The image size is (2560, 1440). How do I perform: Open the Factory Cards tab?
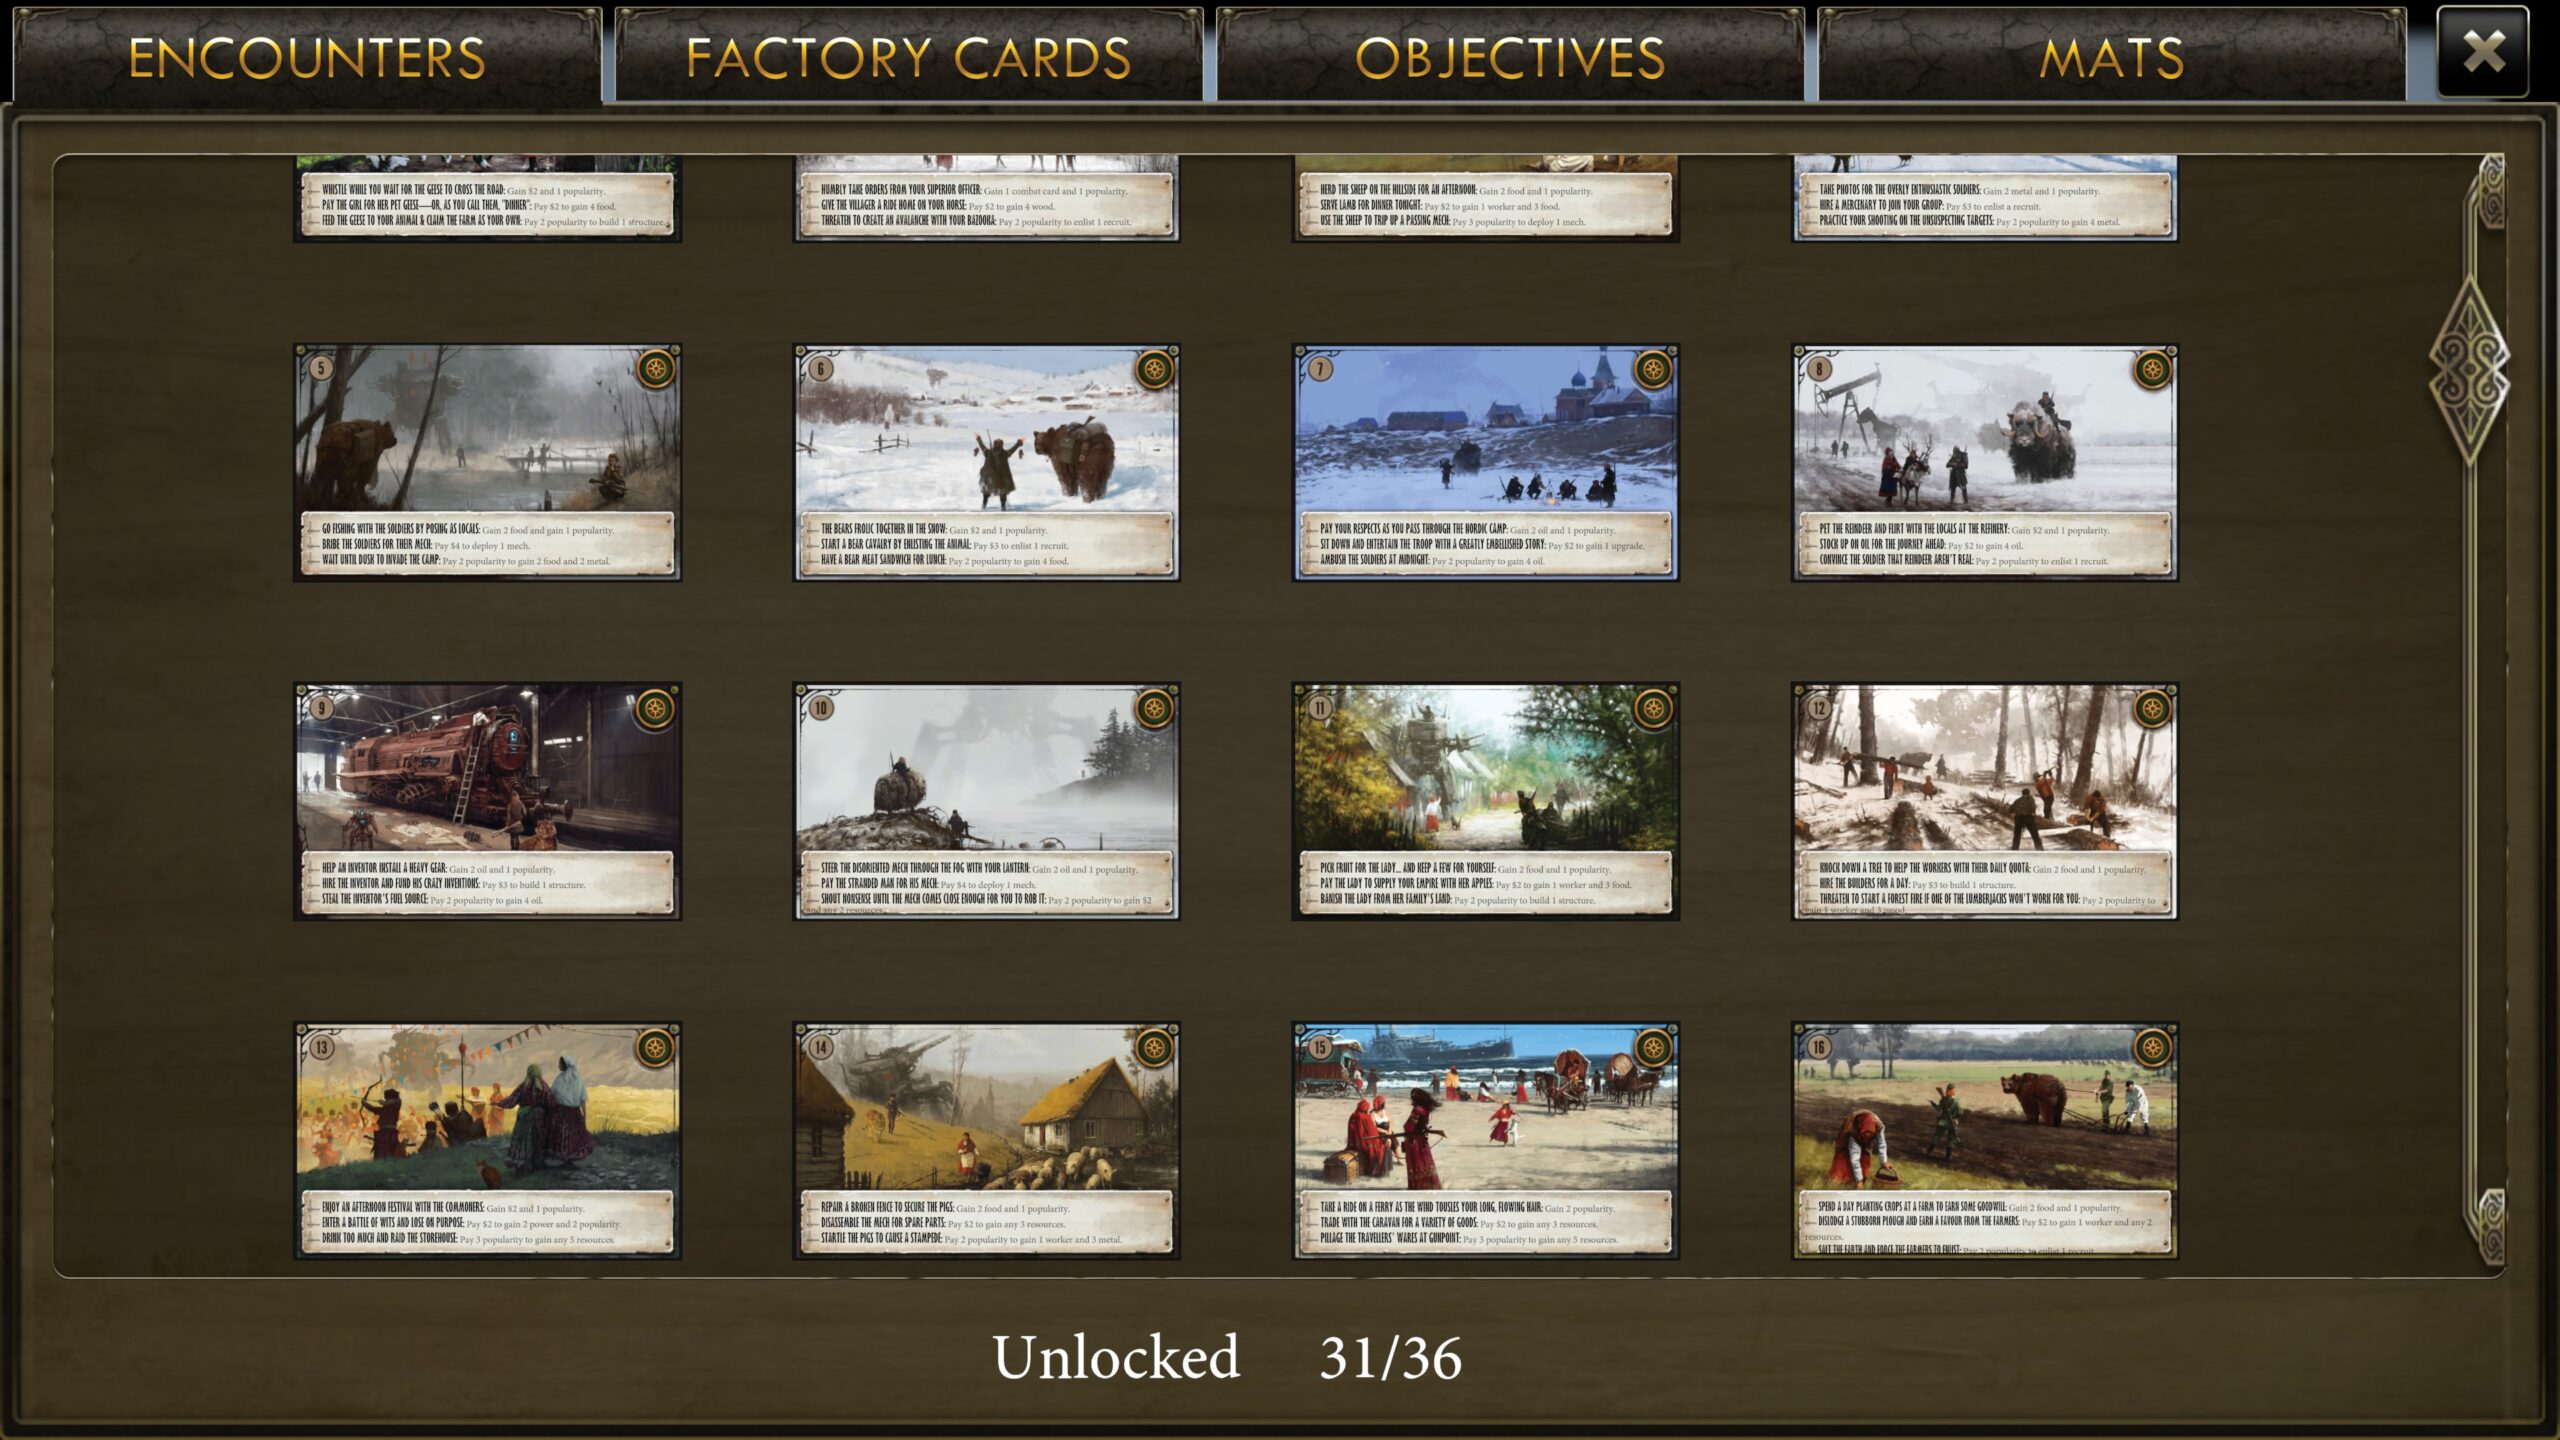tap(908, 57)
